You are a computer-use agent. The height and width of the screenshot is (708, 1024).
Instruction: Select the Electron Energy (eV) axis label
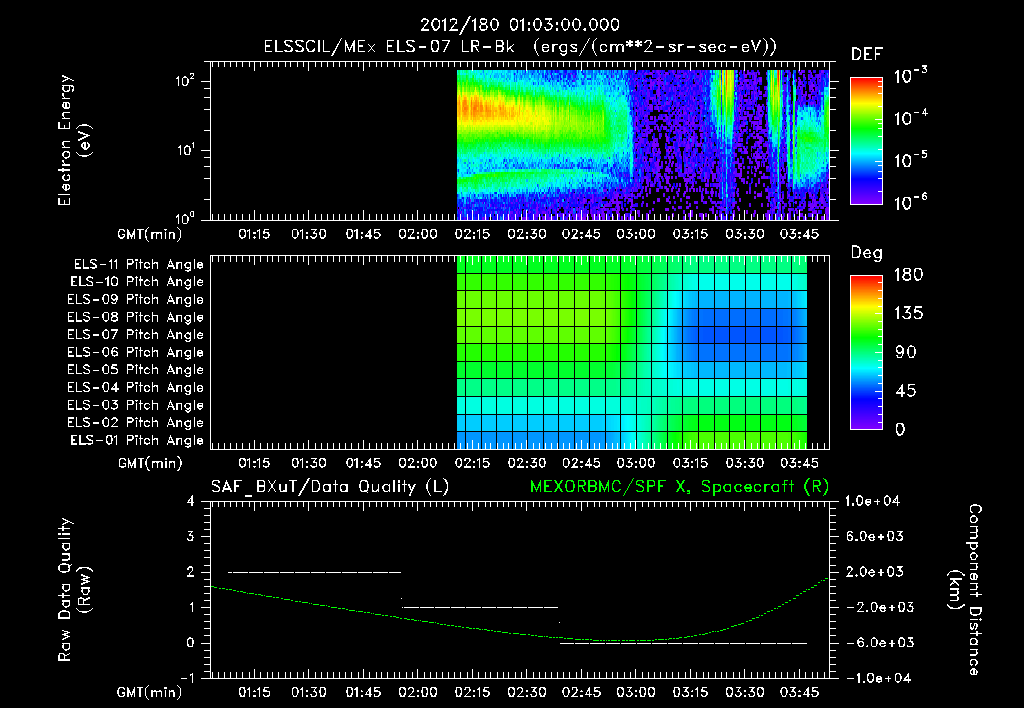75,140
